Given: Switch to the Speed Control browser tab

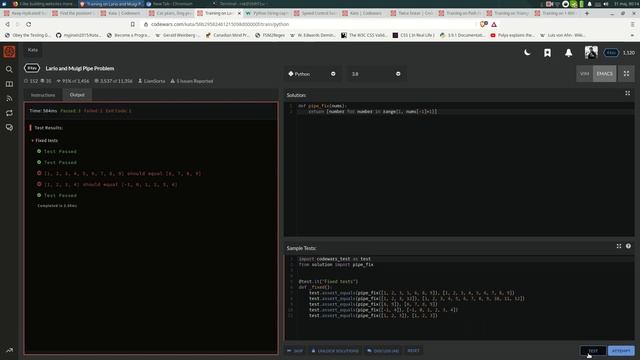Looking at the screenshot, I should click(316, 13).
